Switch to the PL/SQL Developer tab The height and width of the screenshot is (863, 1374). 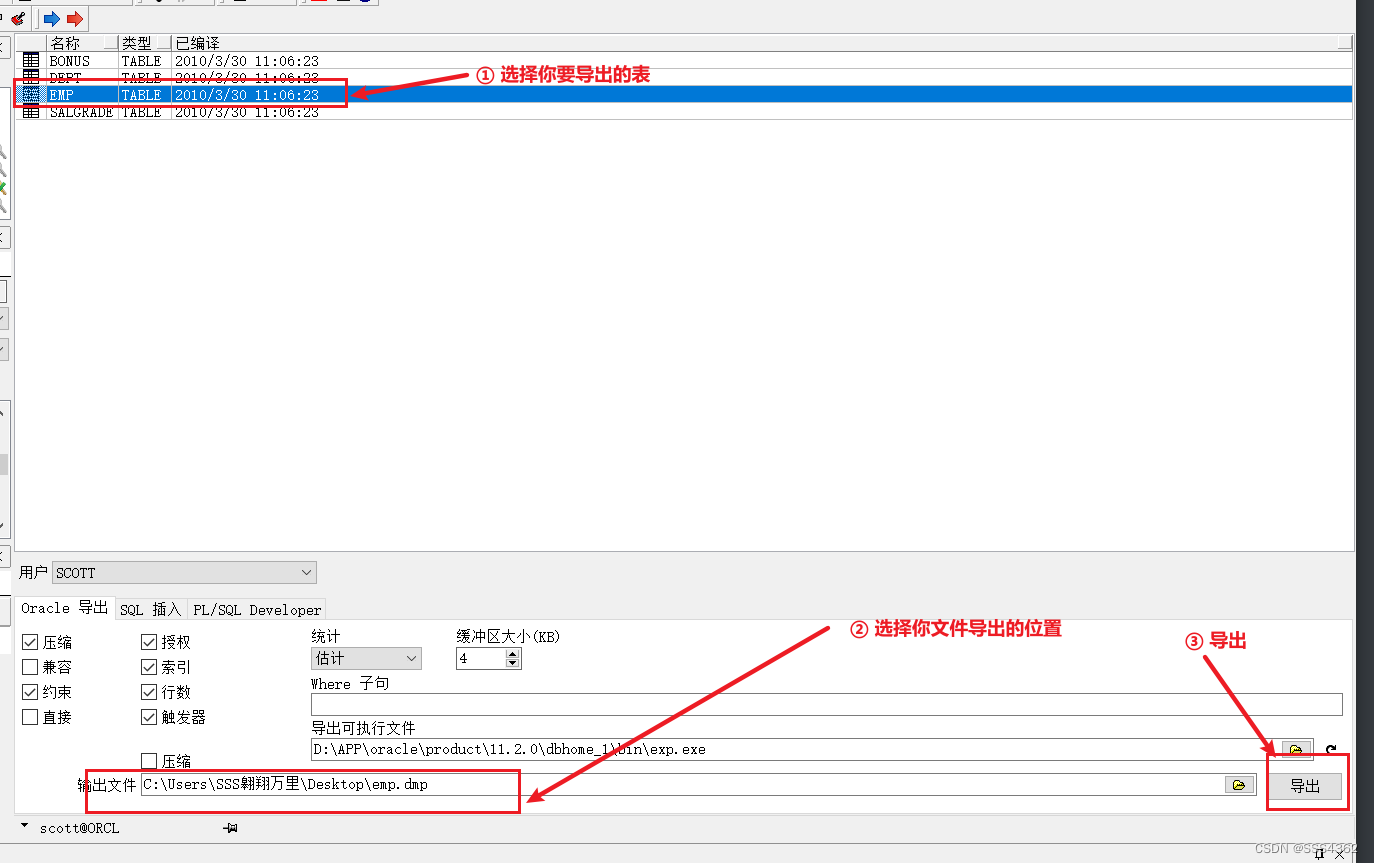(257, 609)
